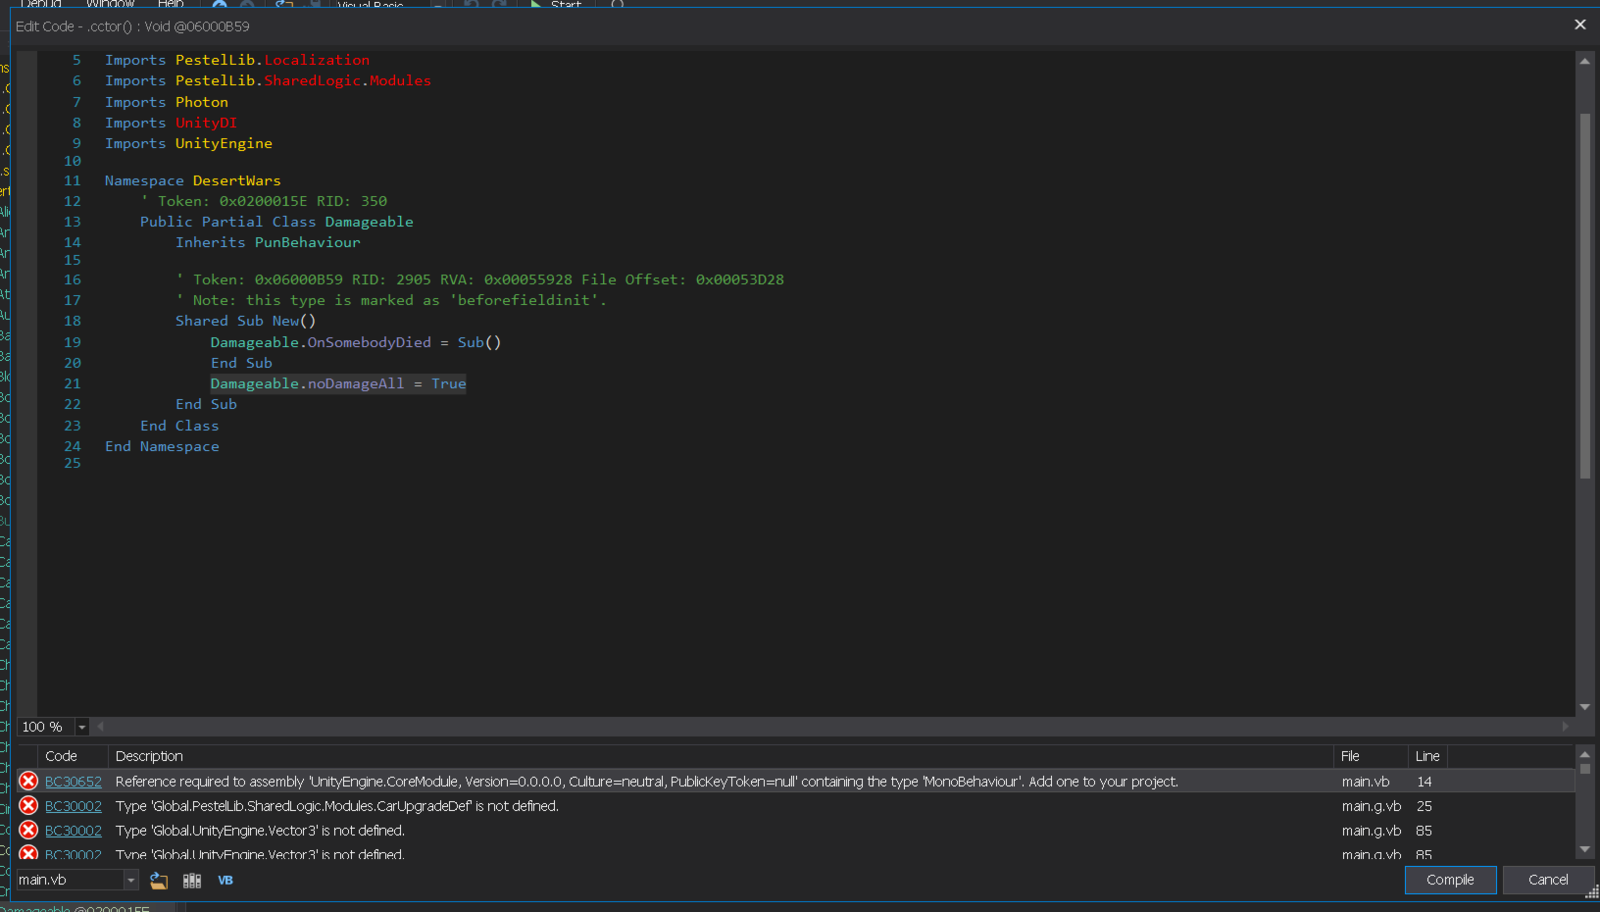This screenshot has height=912, width=1600.
Task: Click 'Localization' in the Imports PestelLib line
Action: coord(317,60)
